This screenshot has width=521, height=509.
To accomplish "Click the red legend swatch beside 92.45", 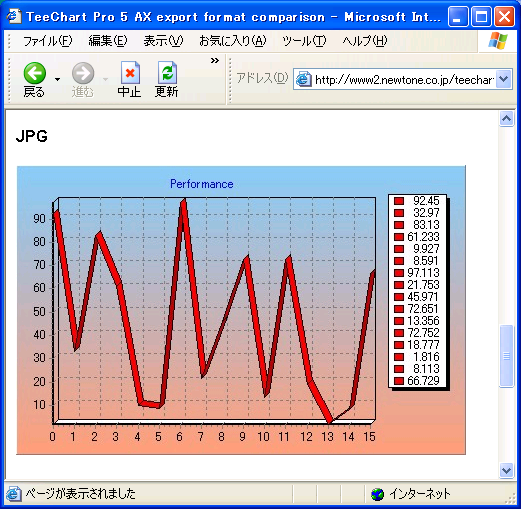I will point(399,201).
